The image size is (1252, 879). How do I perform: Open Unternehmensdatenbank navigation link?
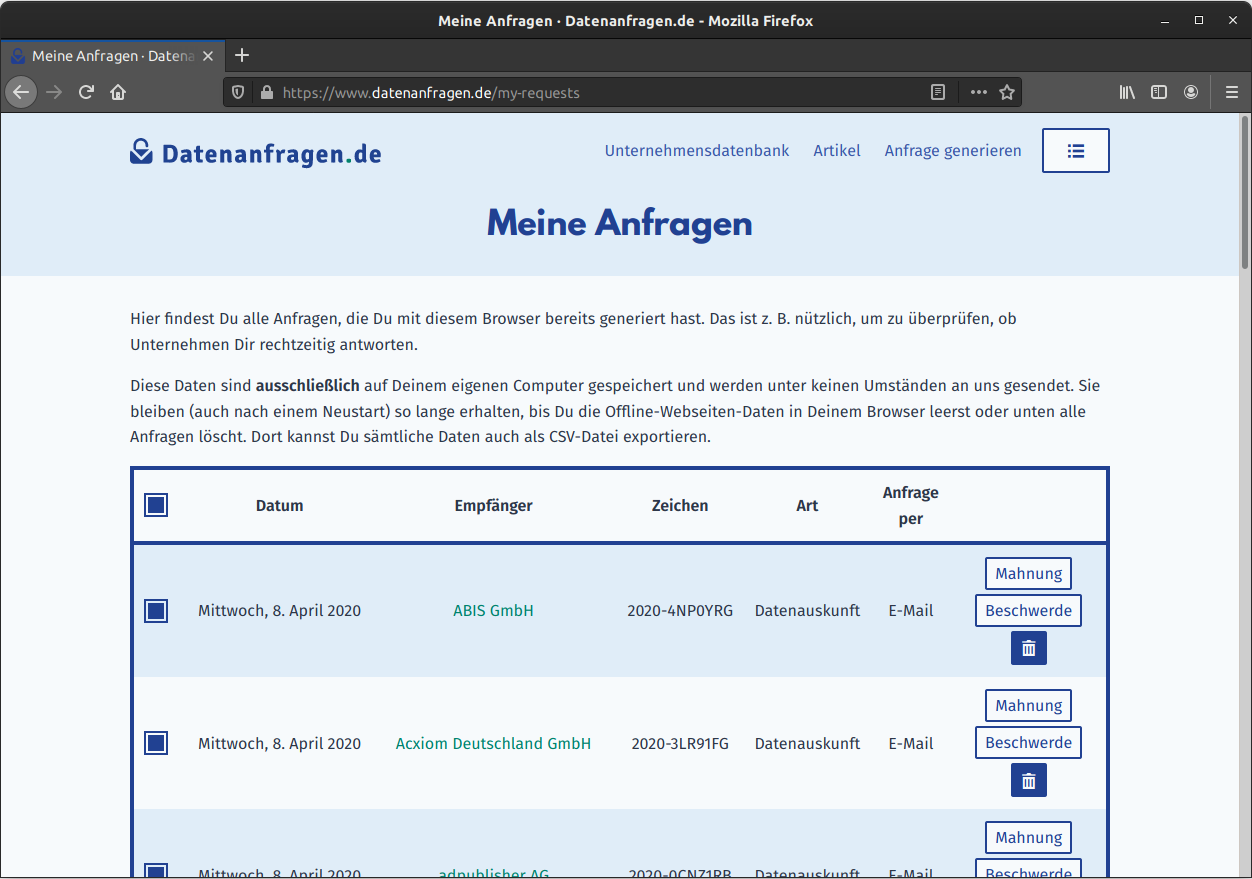pyautogui.click(x=697, y=151)
